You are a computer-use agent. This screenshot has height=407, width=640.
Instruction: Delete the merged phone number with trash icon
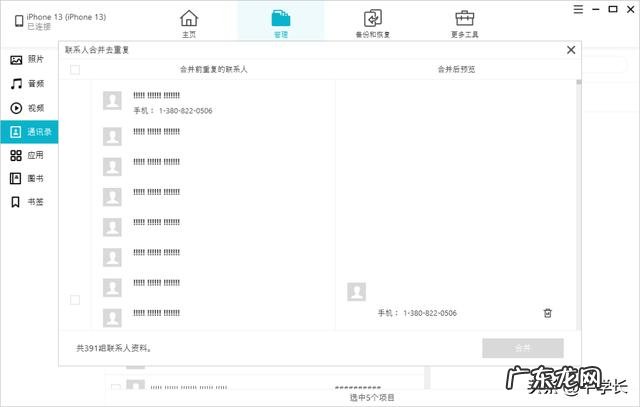[548, 313]
